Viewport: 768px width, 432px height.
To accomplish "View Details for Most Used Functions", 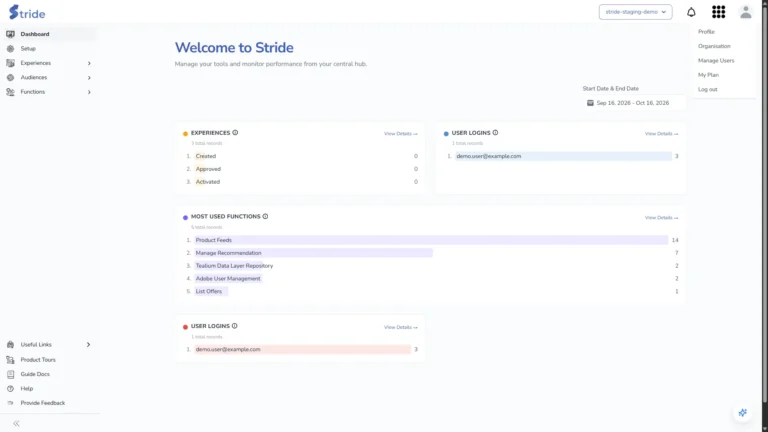I will 661,218.
